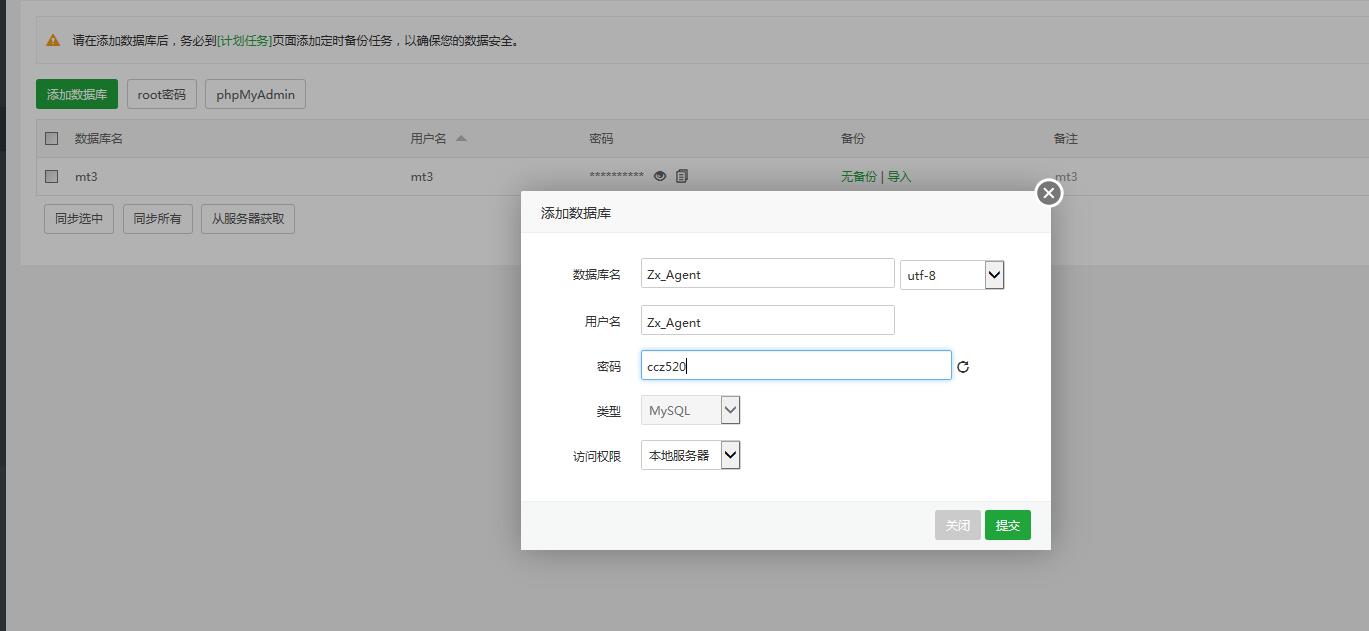Screen dimensions: 1369x631
Task: Focus the database name input field
Action: coord(767,274)
